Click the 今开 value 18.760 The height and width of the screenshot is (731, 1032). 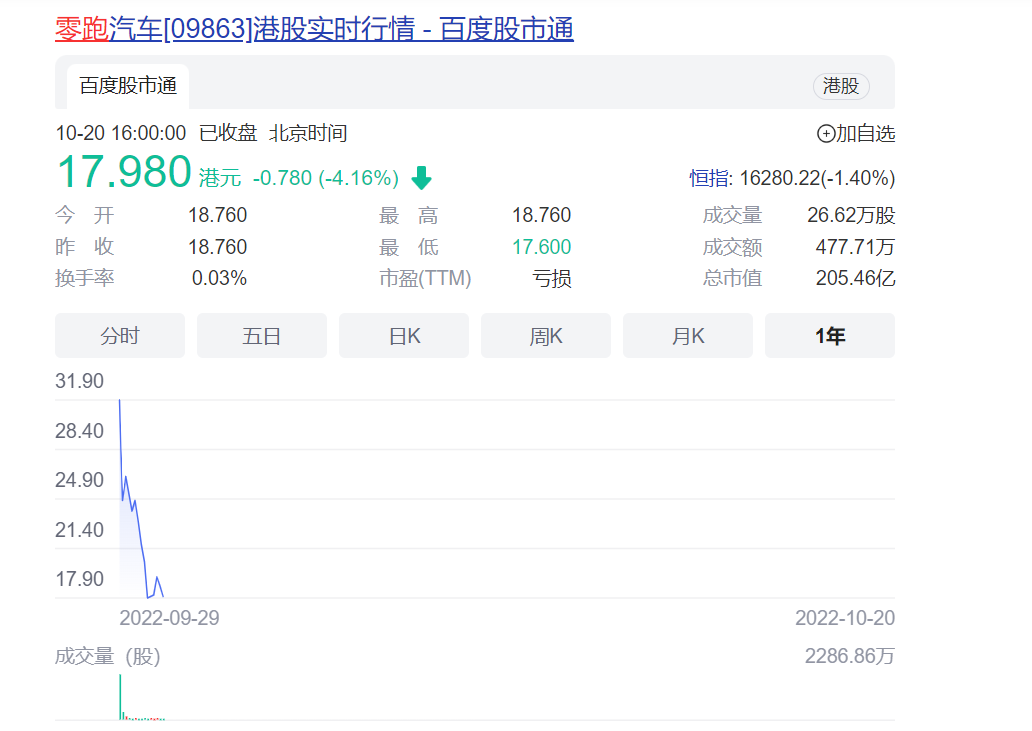[217, 215]
